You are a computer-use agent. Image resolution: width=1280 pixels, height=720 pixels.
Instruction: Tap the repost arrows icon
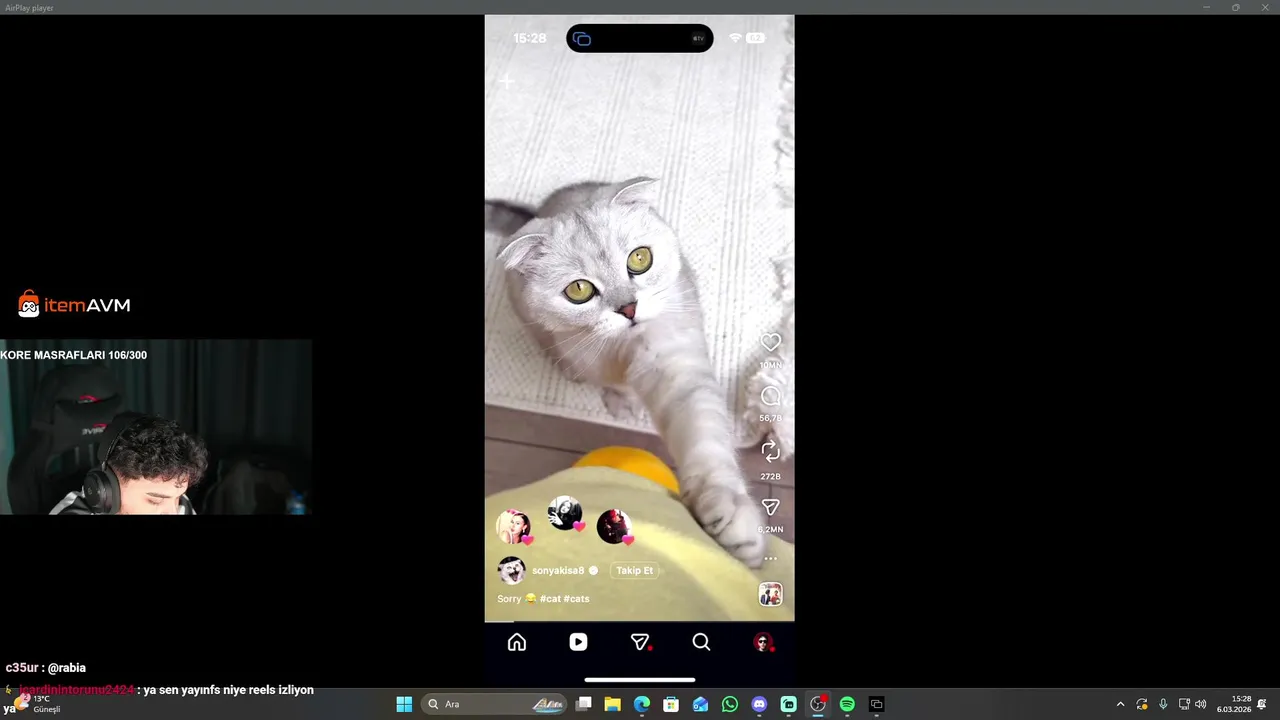[x=770, y=451]
